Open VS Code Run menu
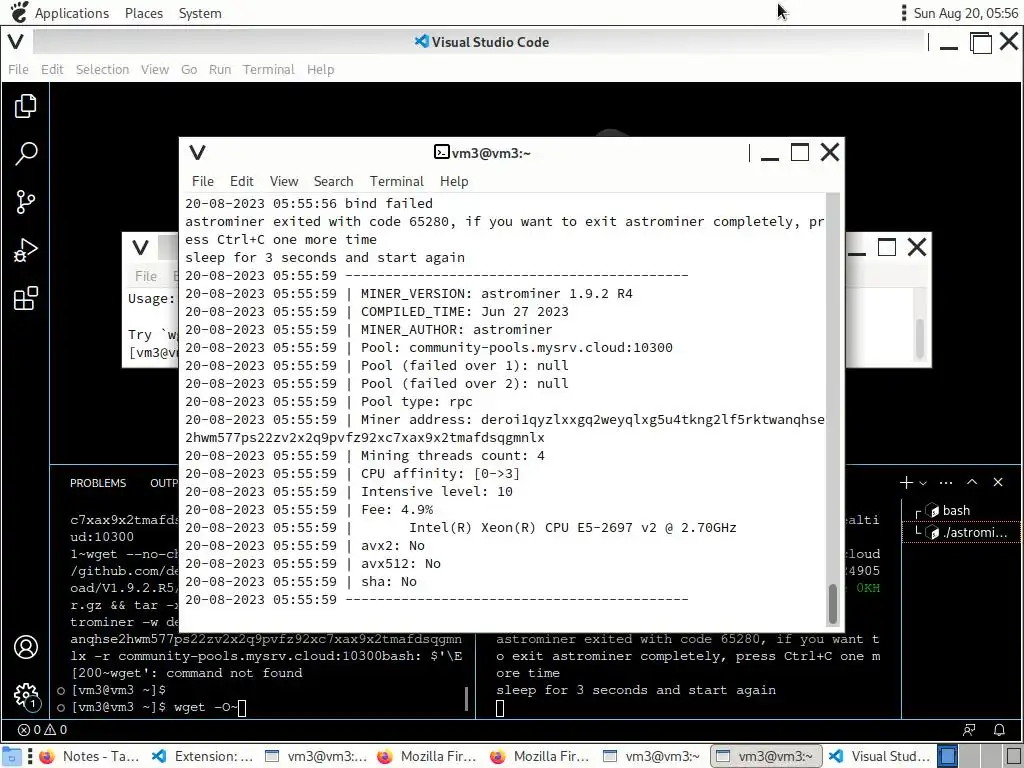This screenshot has height=768, width=1024. click(220, 69)
